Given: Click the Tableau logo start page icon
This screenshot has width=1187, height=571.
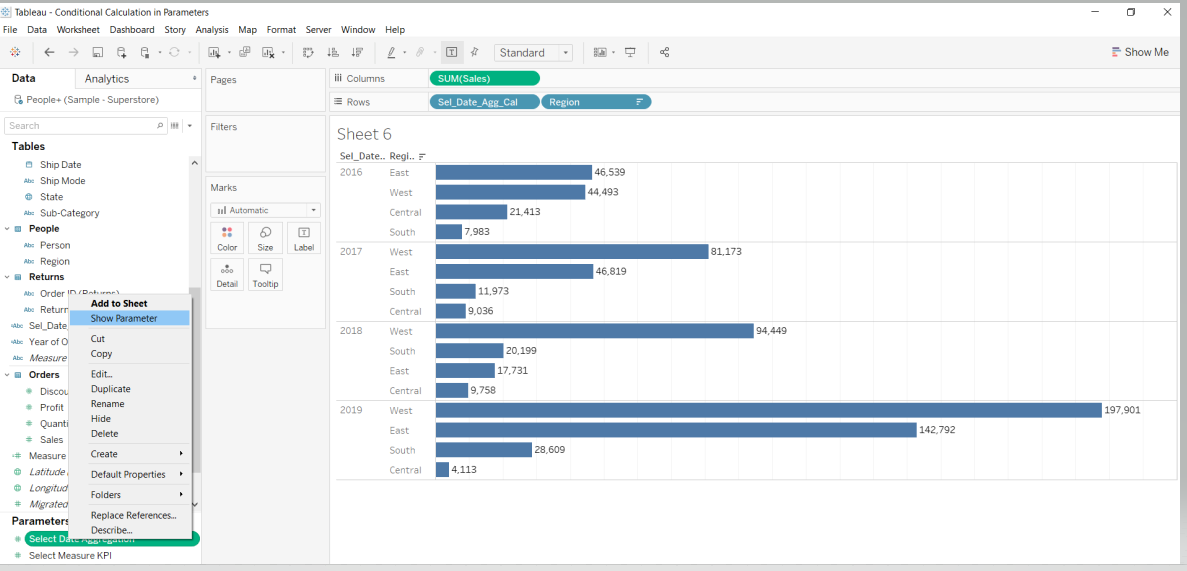Looking at the screenshot, I should (x=15, y=52).
